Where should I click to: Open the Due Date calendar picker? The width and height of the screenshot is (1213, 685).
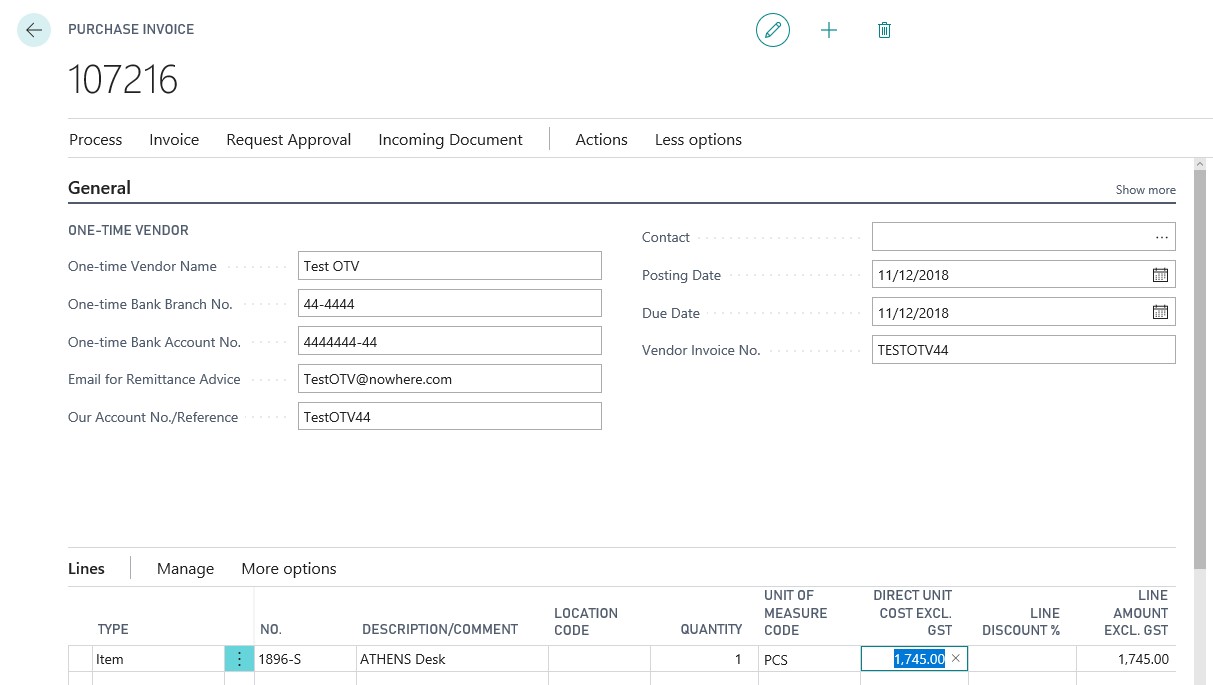pyautogui.click(x=1161, y=312)
